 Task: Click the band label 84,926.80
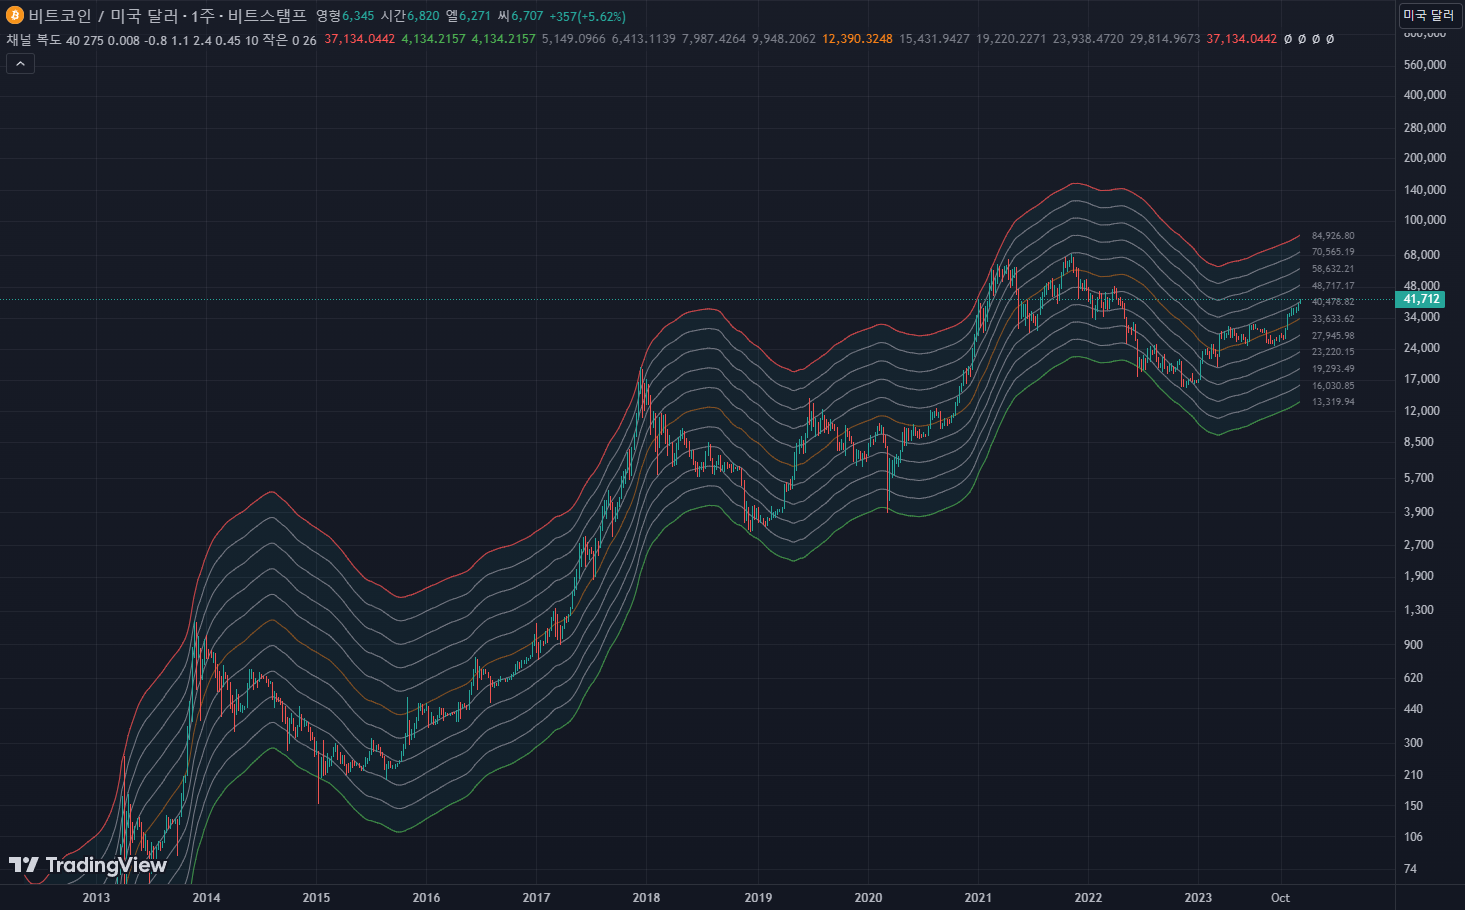1333,236
